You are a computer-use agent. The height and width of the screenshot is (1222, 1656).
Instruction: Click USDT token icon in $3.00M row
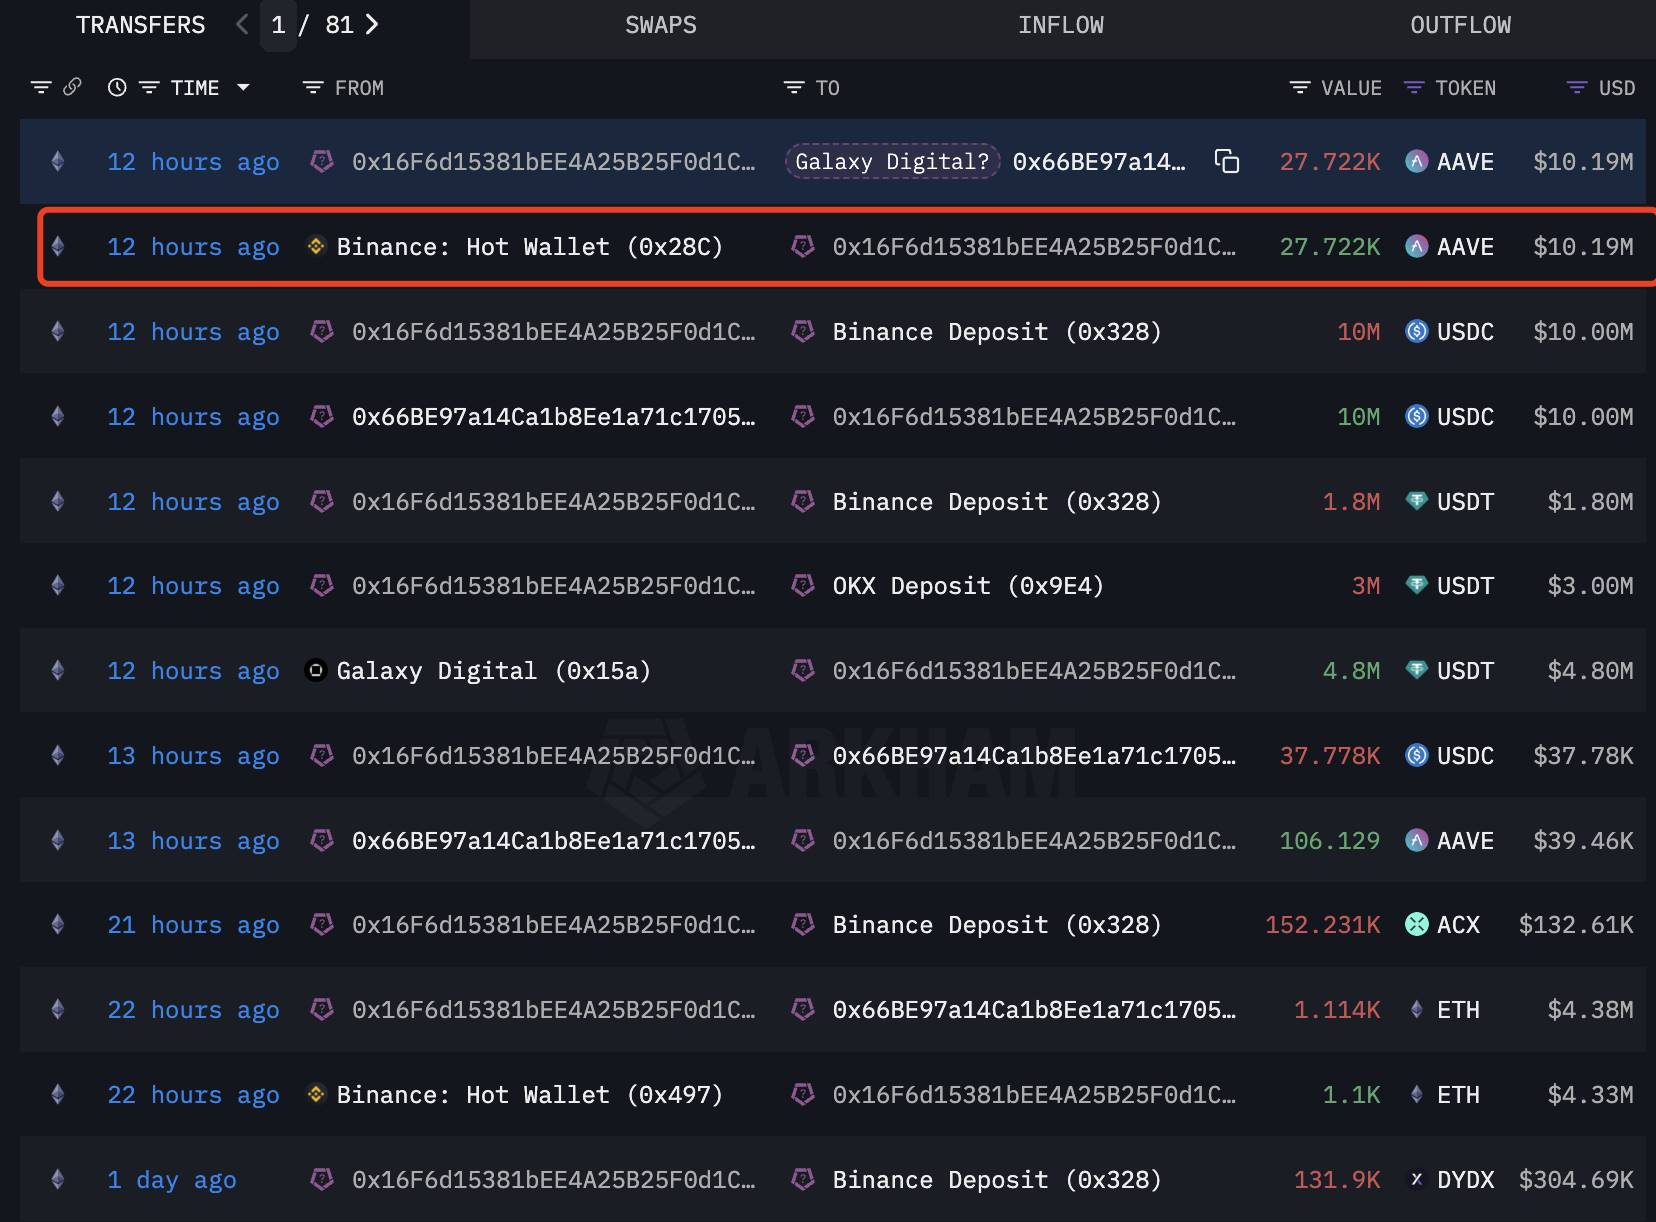[x=1417, y=586]
